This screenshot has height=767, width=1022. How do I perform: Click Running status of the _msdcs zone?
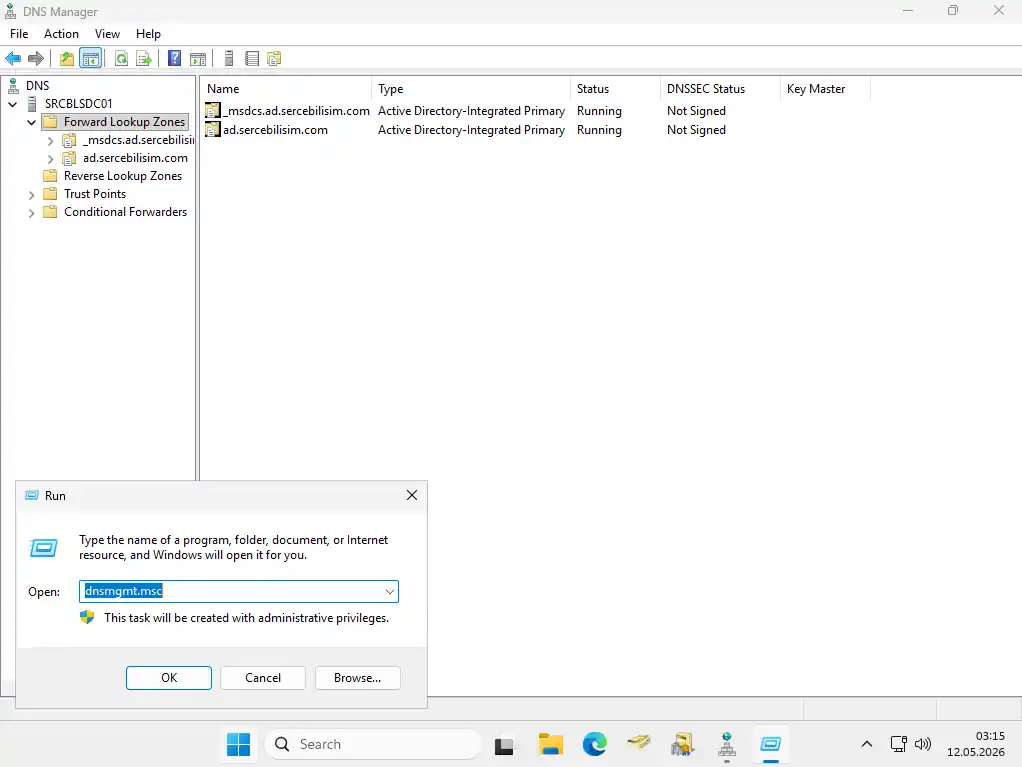point(599,111)
